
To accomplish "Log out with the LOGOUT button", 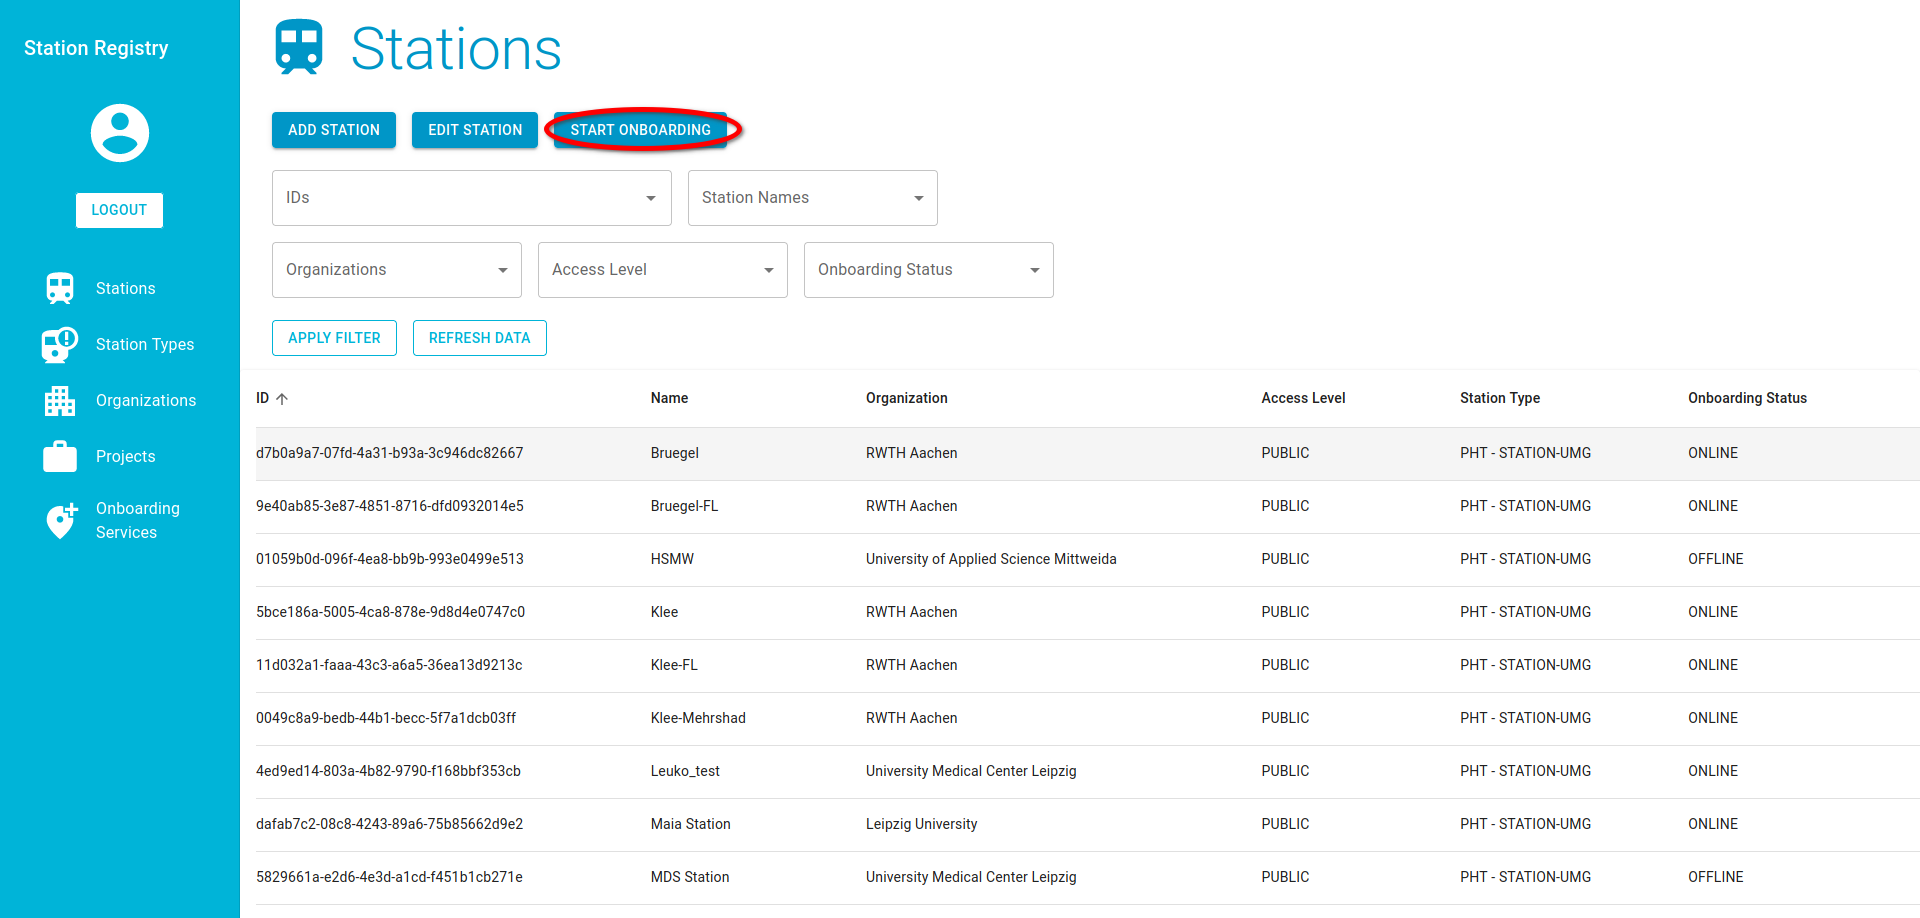I will 119,210.
